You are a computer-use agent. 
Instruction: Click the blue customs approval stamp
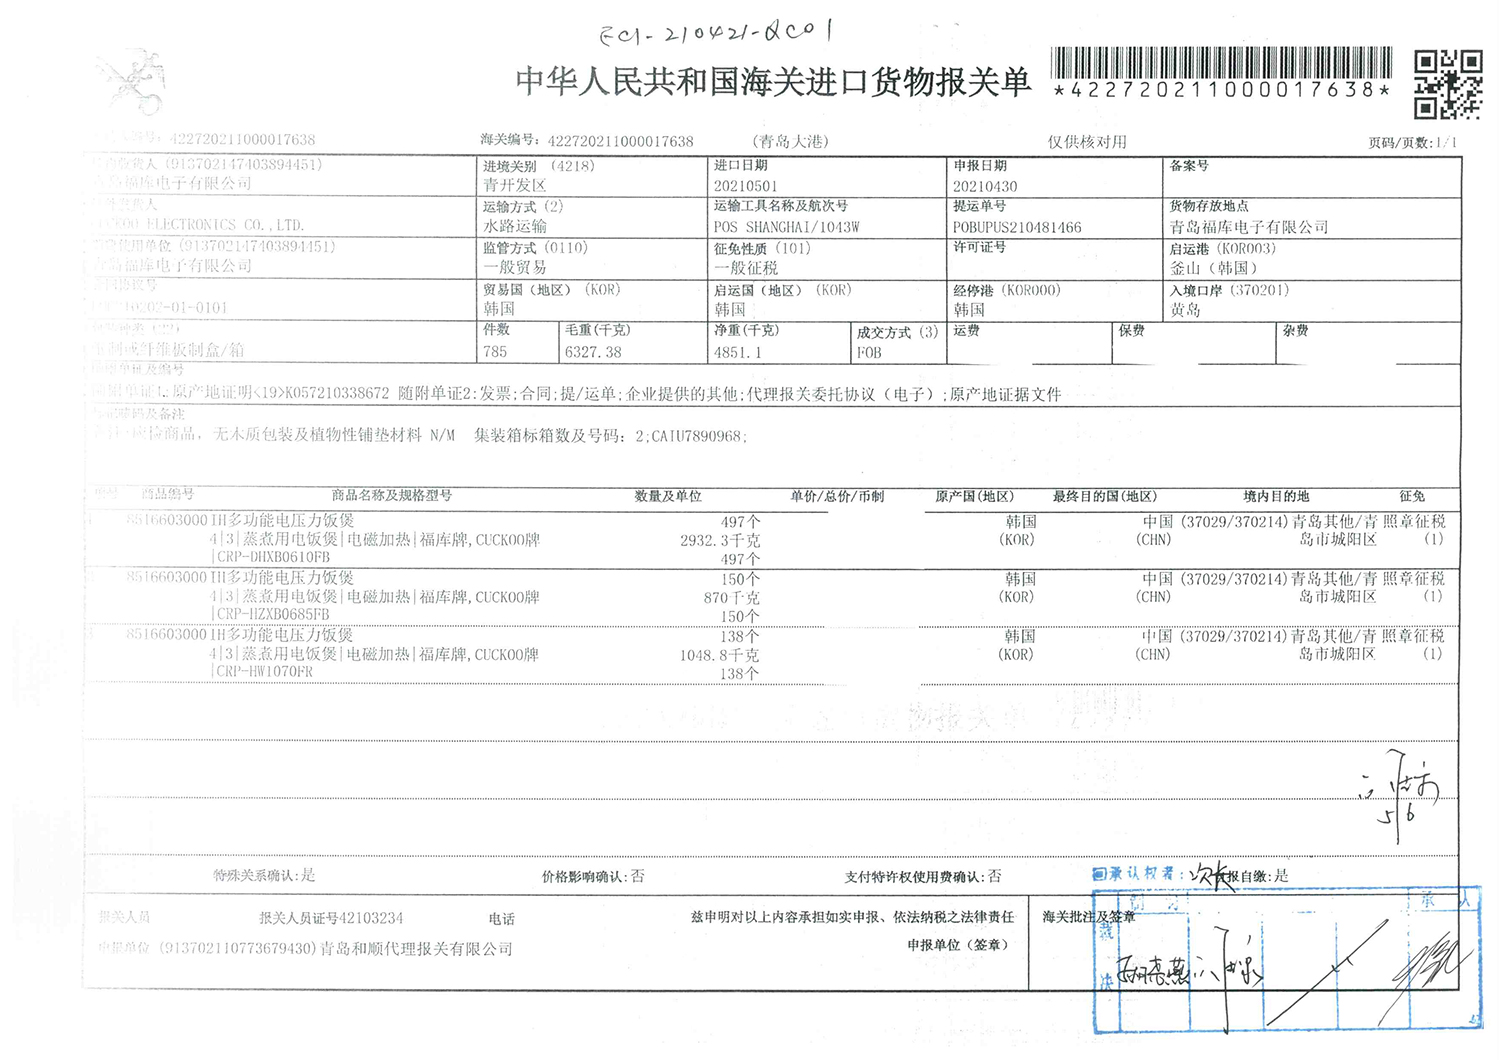(1286, 958)
